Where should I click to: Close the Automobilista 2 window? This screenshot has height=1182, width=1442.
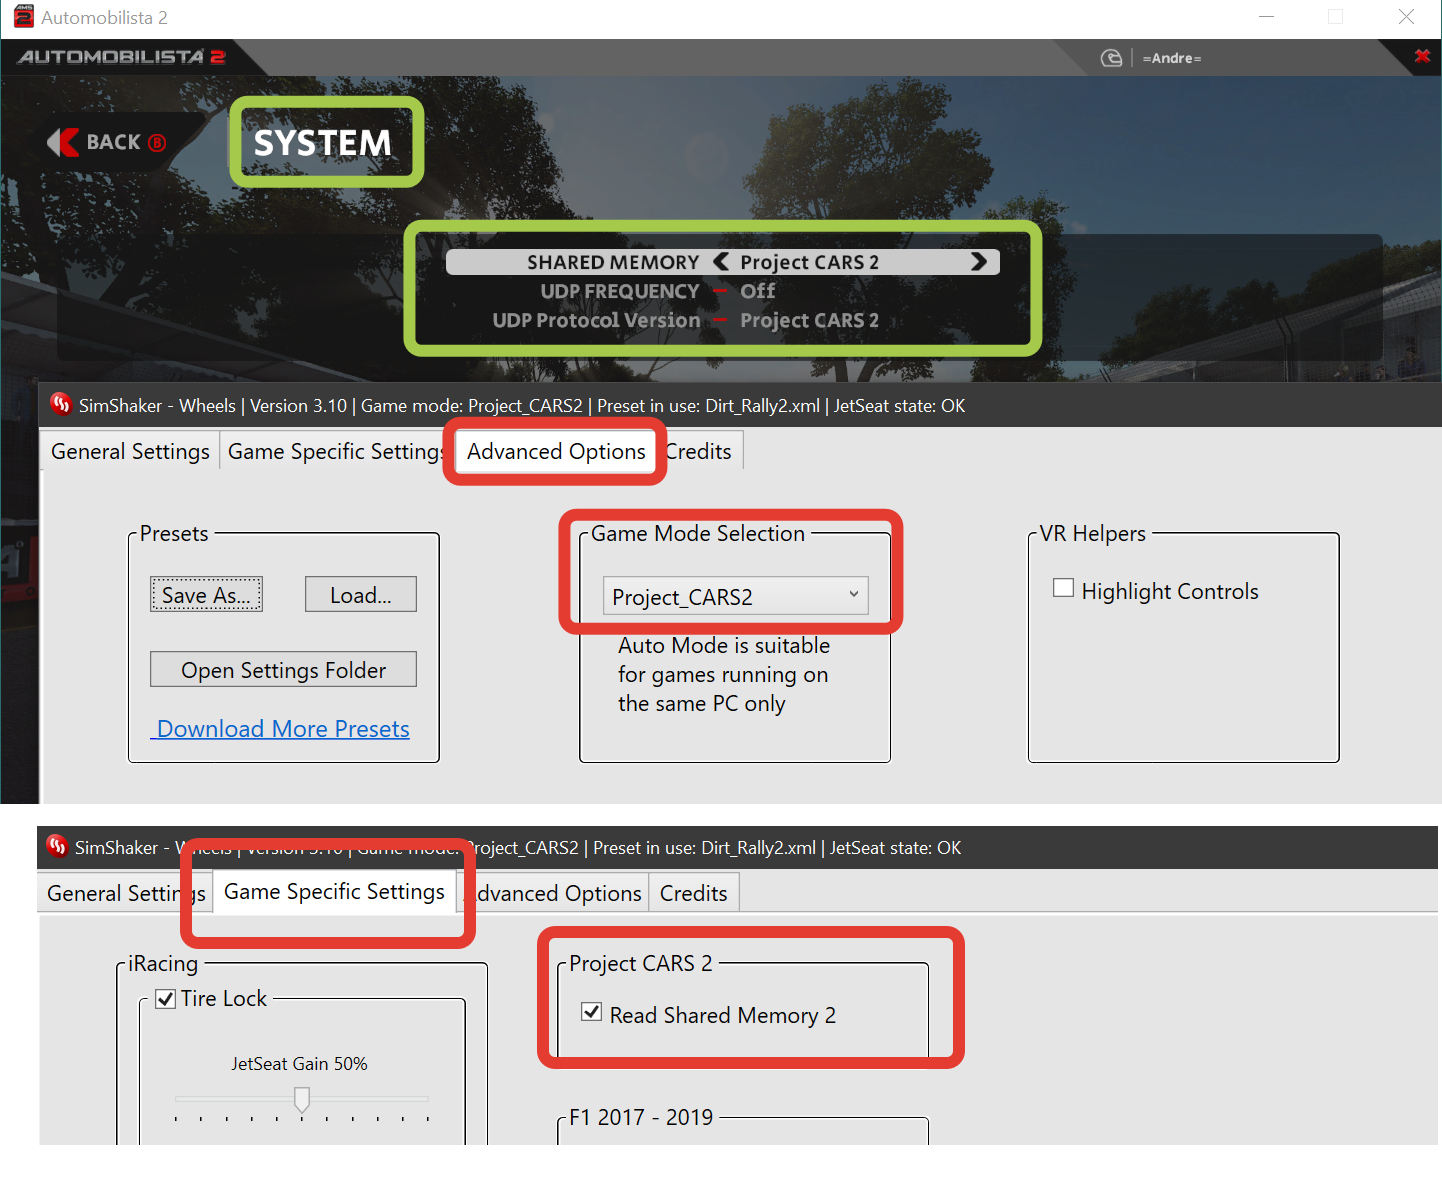[x=1406, y=17]
